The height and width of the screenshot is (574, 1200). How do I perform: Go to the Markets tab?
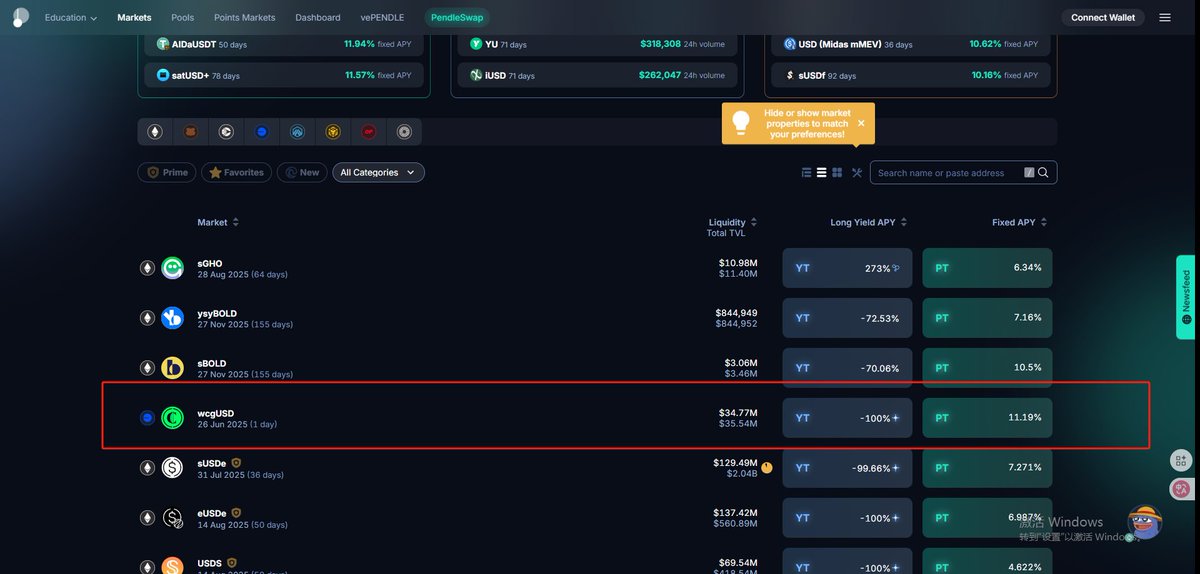(134, 18)
